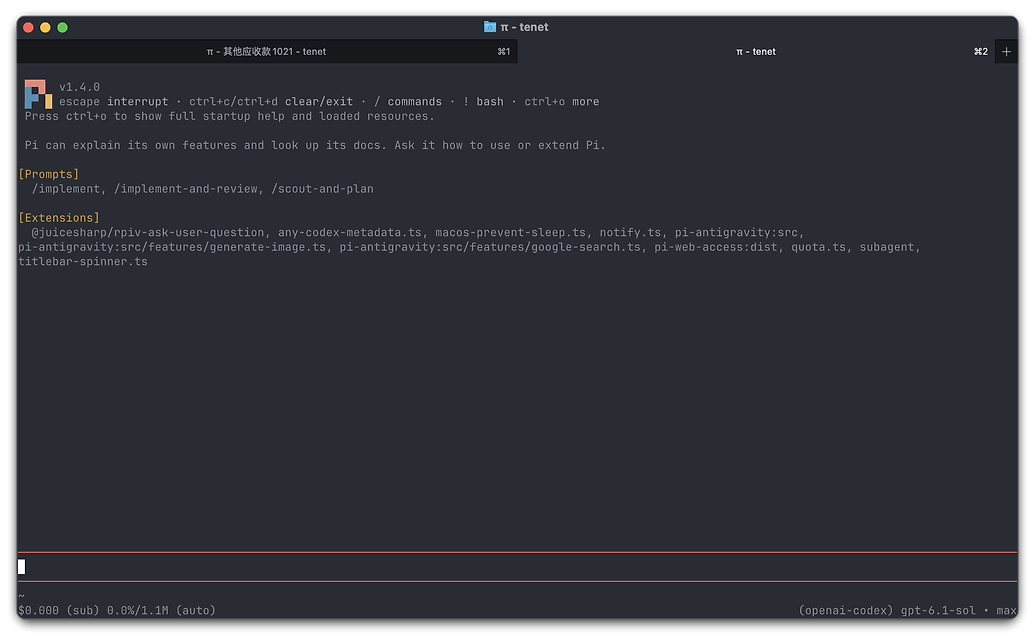Click '0.0%/1.1M (auto)' context status
The height and width of the screenshot is (640, 1035).
tap(161, 610)
